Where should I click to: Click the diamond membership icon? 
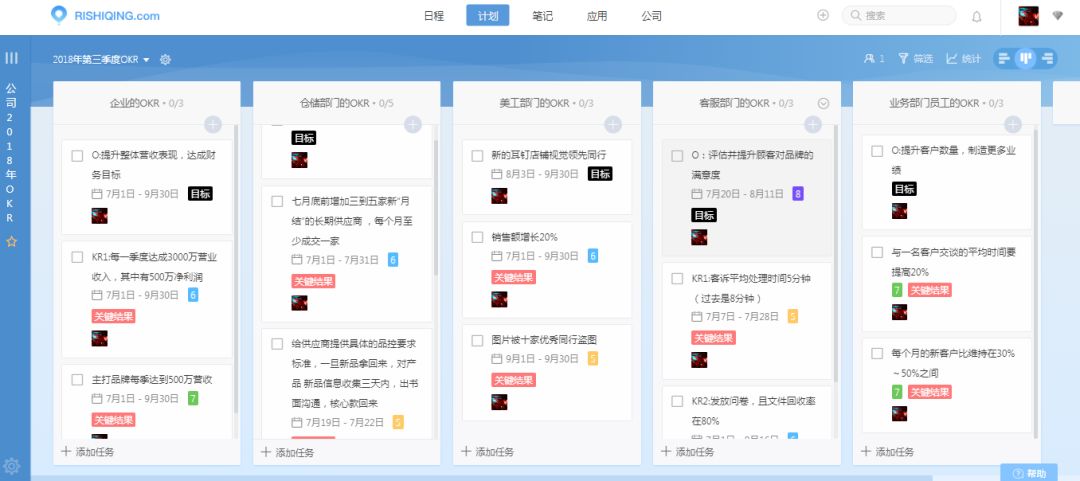[1057, 15]
